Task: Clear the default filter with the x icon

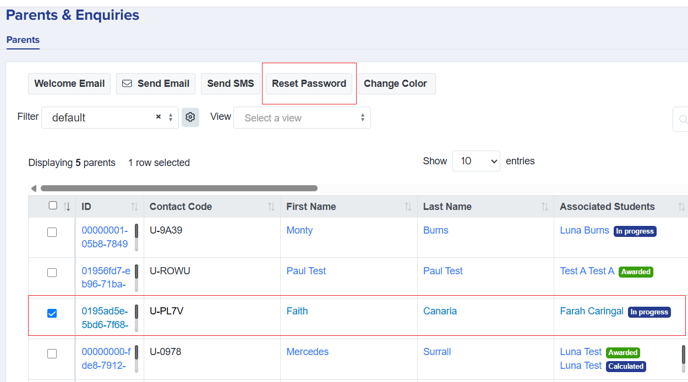Action: pos(158,117)
